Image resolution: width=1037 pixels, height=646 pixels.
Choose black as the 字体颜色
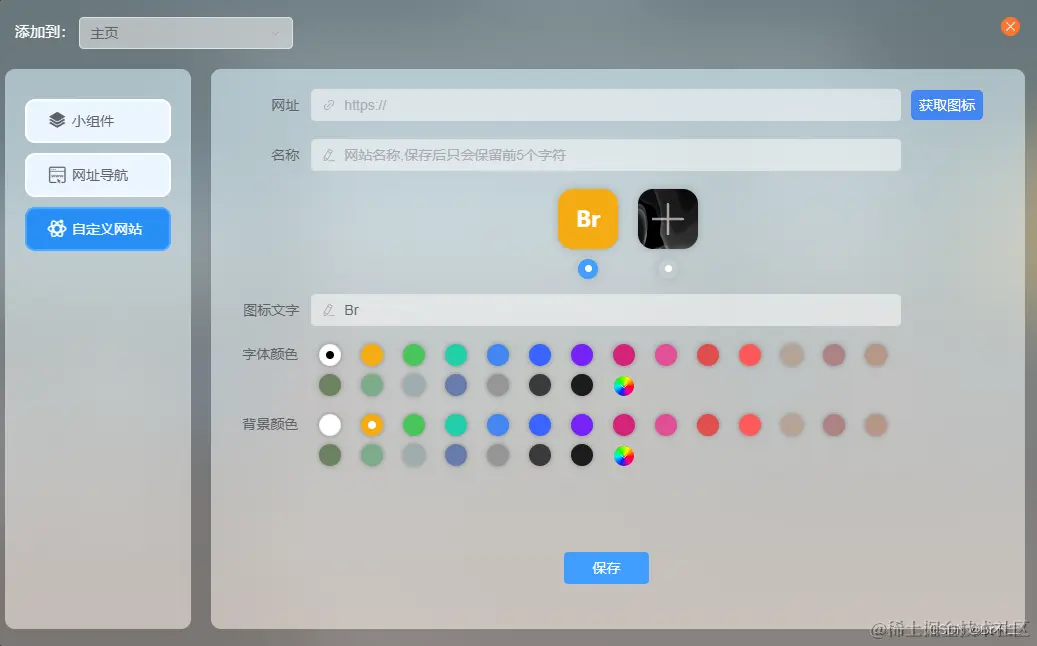[582, 385]
